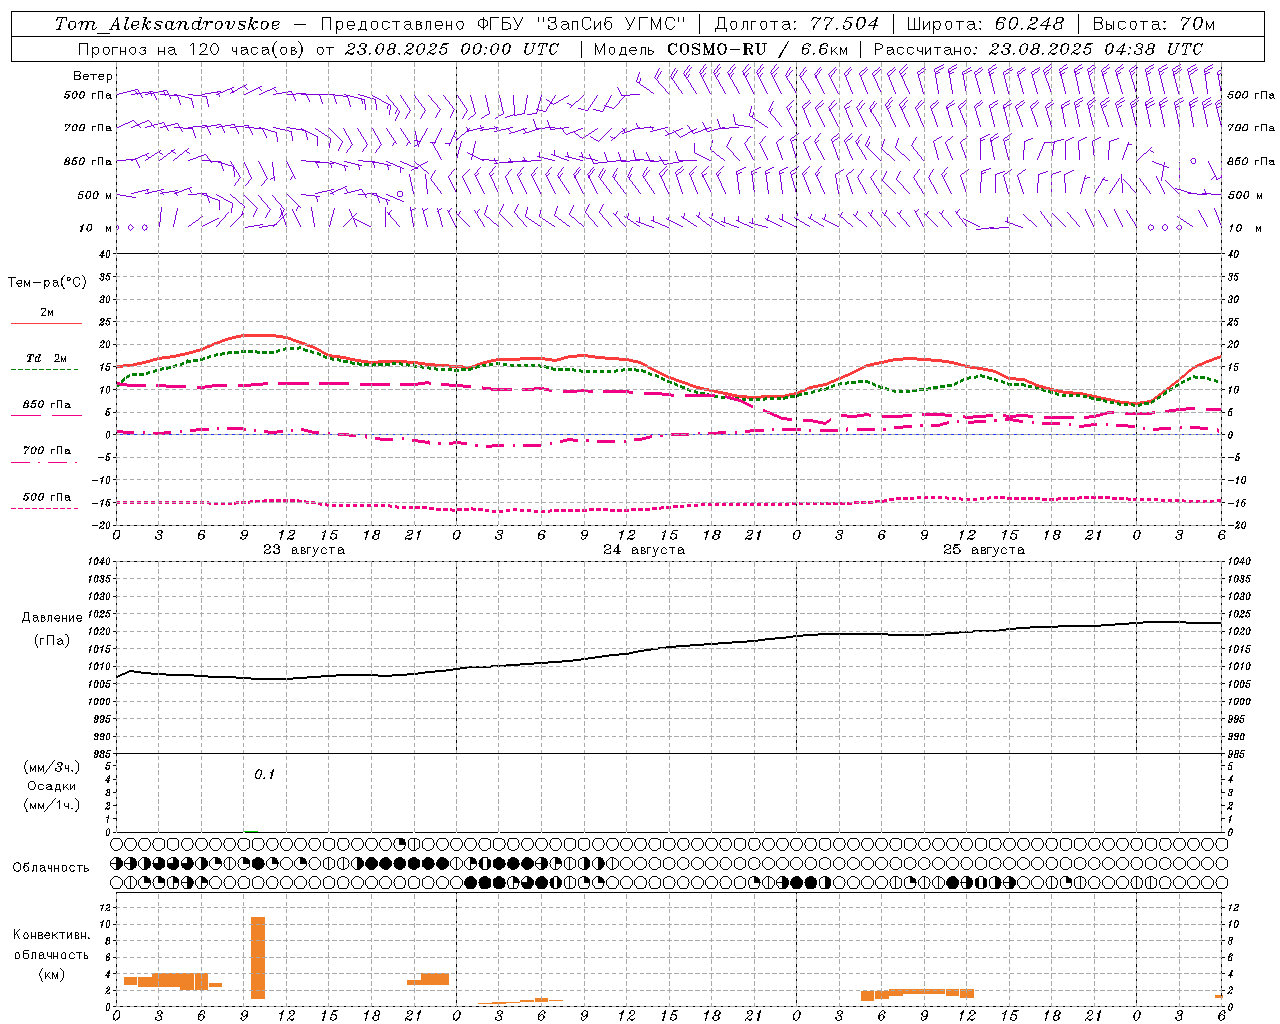Viewport: 1280px width, 1024px height.
Task: Click the Широта 60.248 field
Action: click(x=985, y=24)
